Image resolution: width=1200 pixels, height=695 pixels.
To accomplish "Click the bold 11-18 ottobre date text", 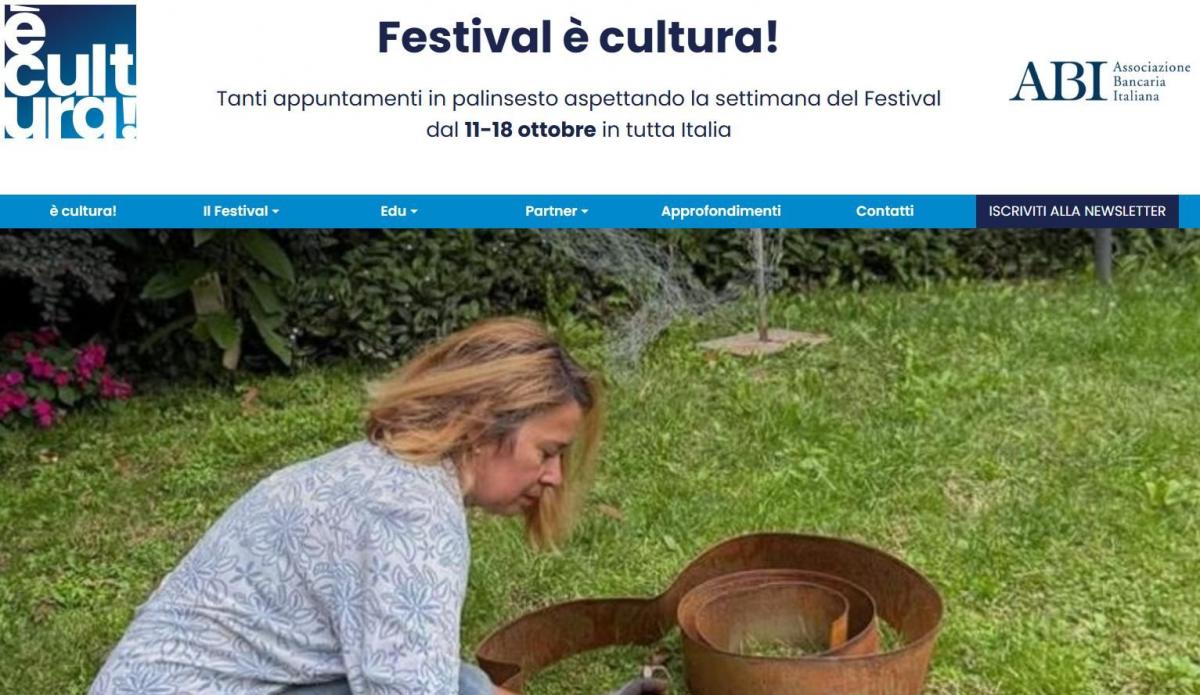I will 530,130.
